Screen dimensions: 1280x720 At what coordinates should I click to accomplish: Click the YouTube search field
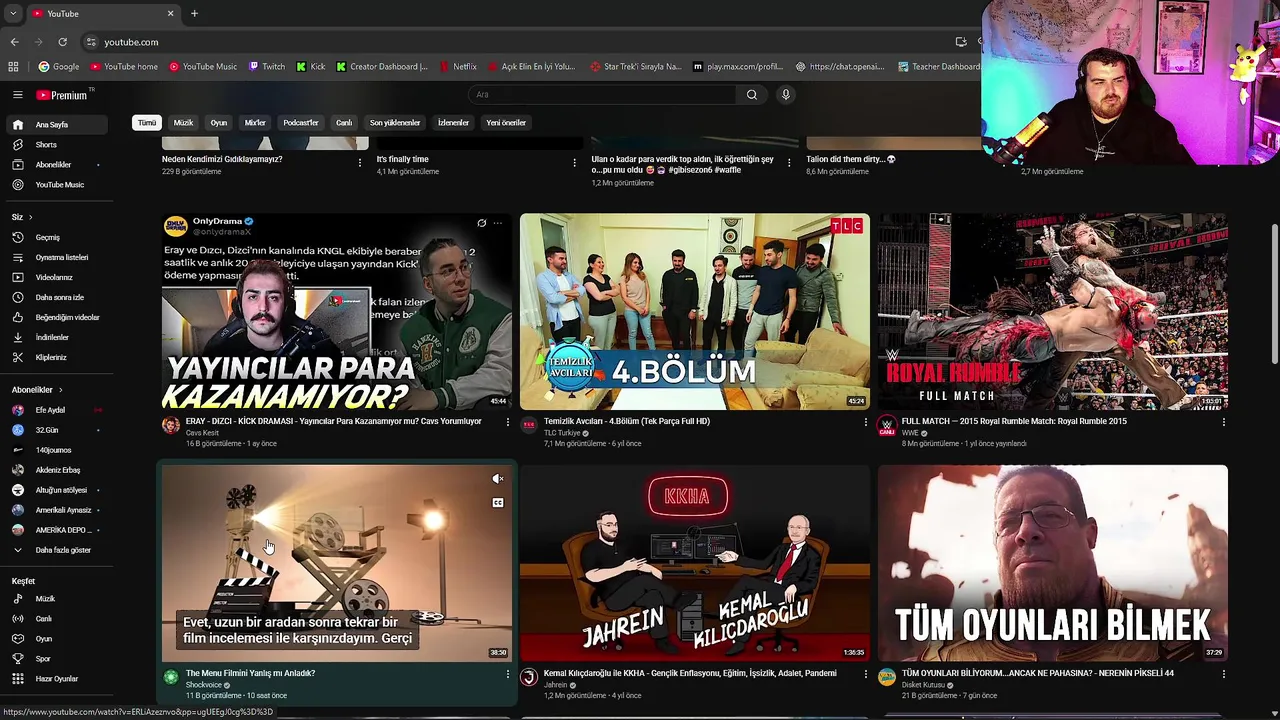coord(602,95)
